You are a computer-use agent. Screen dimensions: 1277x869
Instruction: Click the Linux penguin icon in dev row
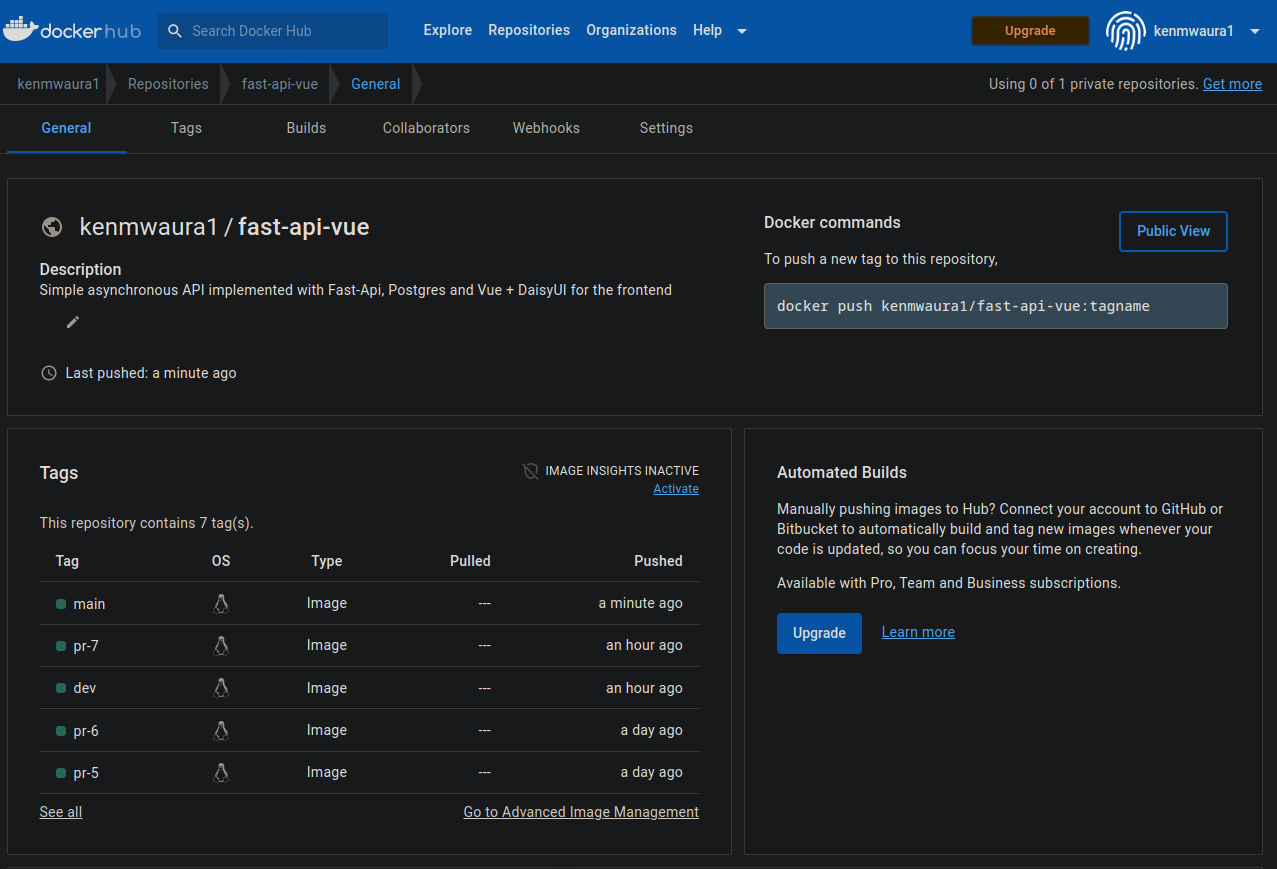(x=221, y=688)
